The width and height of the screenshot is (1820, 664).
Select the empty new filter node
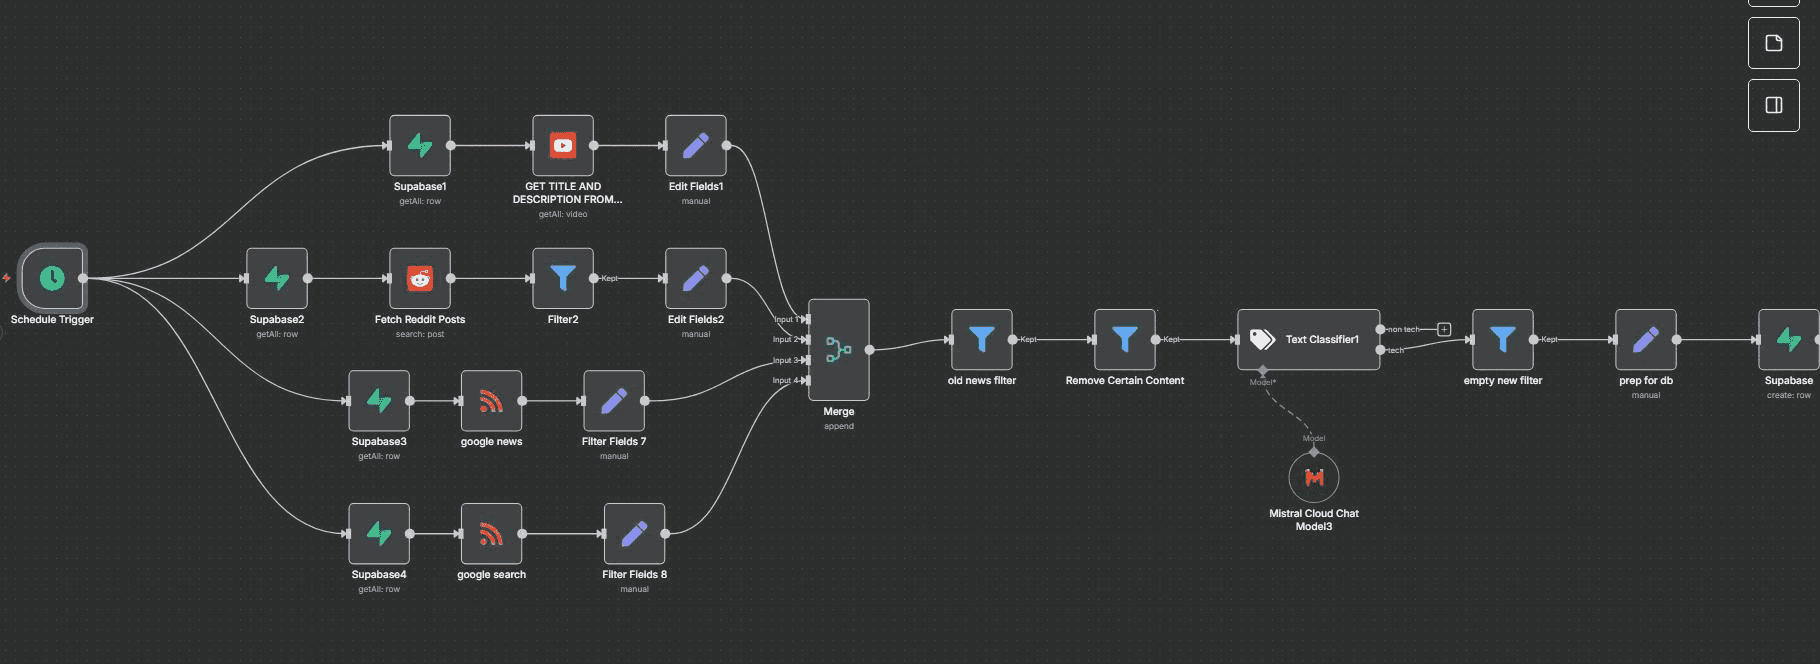point(1502,340)
